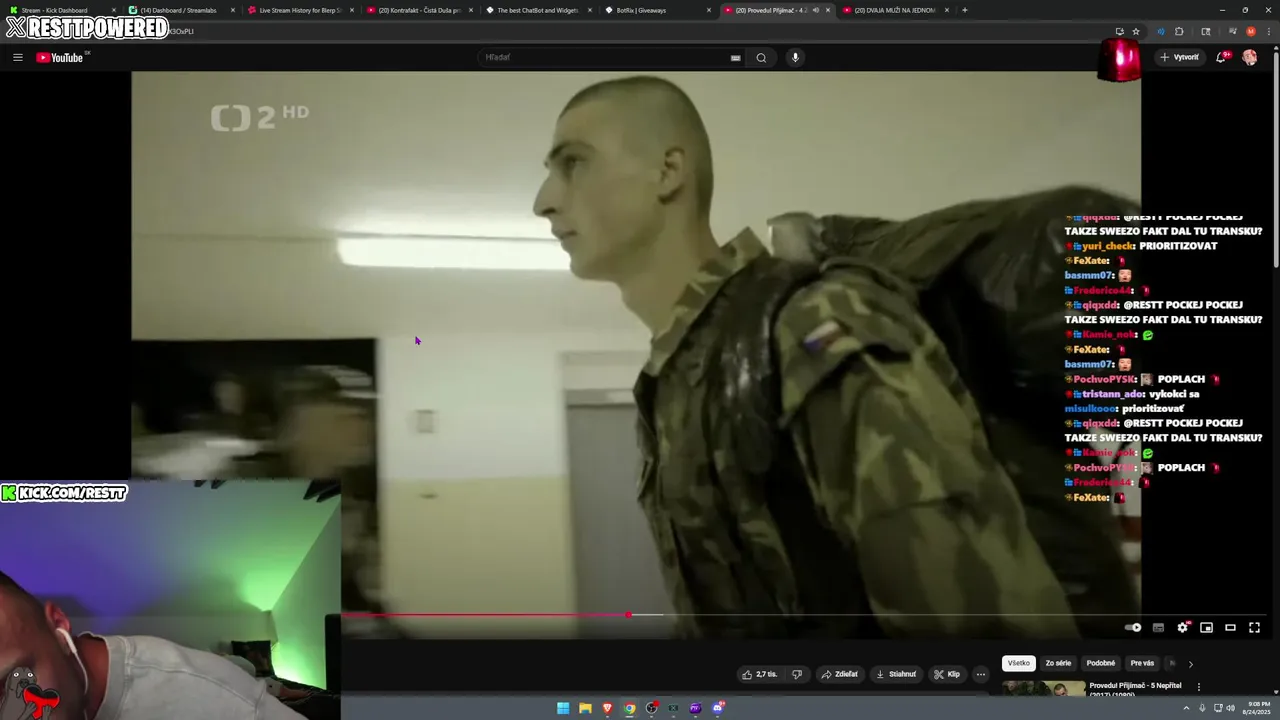Open options for Provedul Přijímač 5 video

click(x=1198, y=687)
